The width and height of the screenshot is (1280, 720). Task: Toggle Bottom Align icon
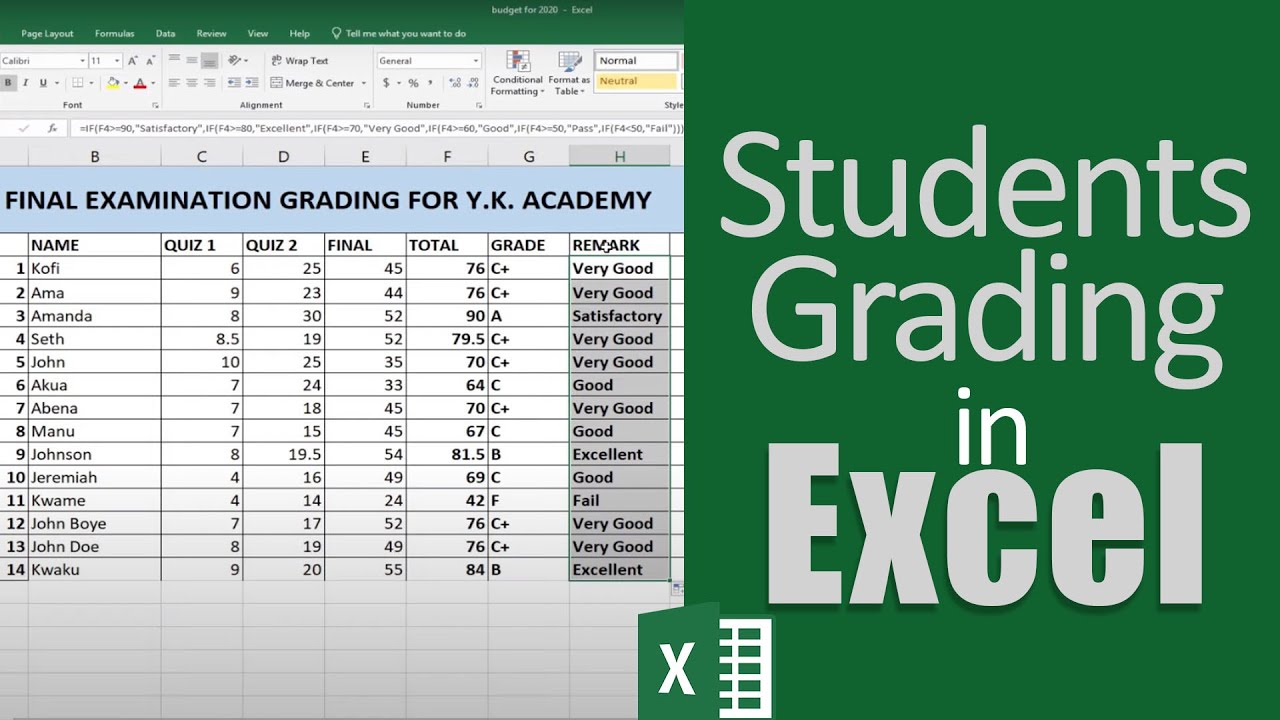pyautogui.click(x=209, y=61)
